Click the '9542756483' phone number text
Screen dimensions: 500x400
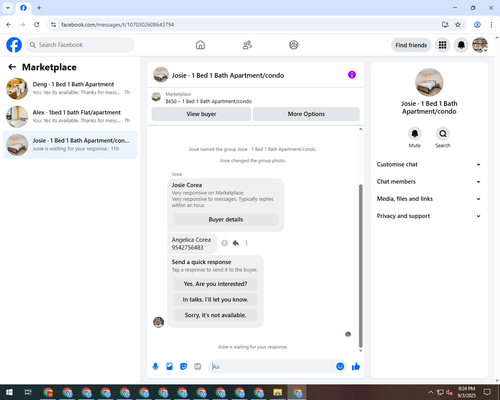[187, 248]
